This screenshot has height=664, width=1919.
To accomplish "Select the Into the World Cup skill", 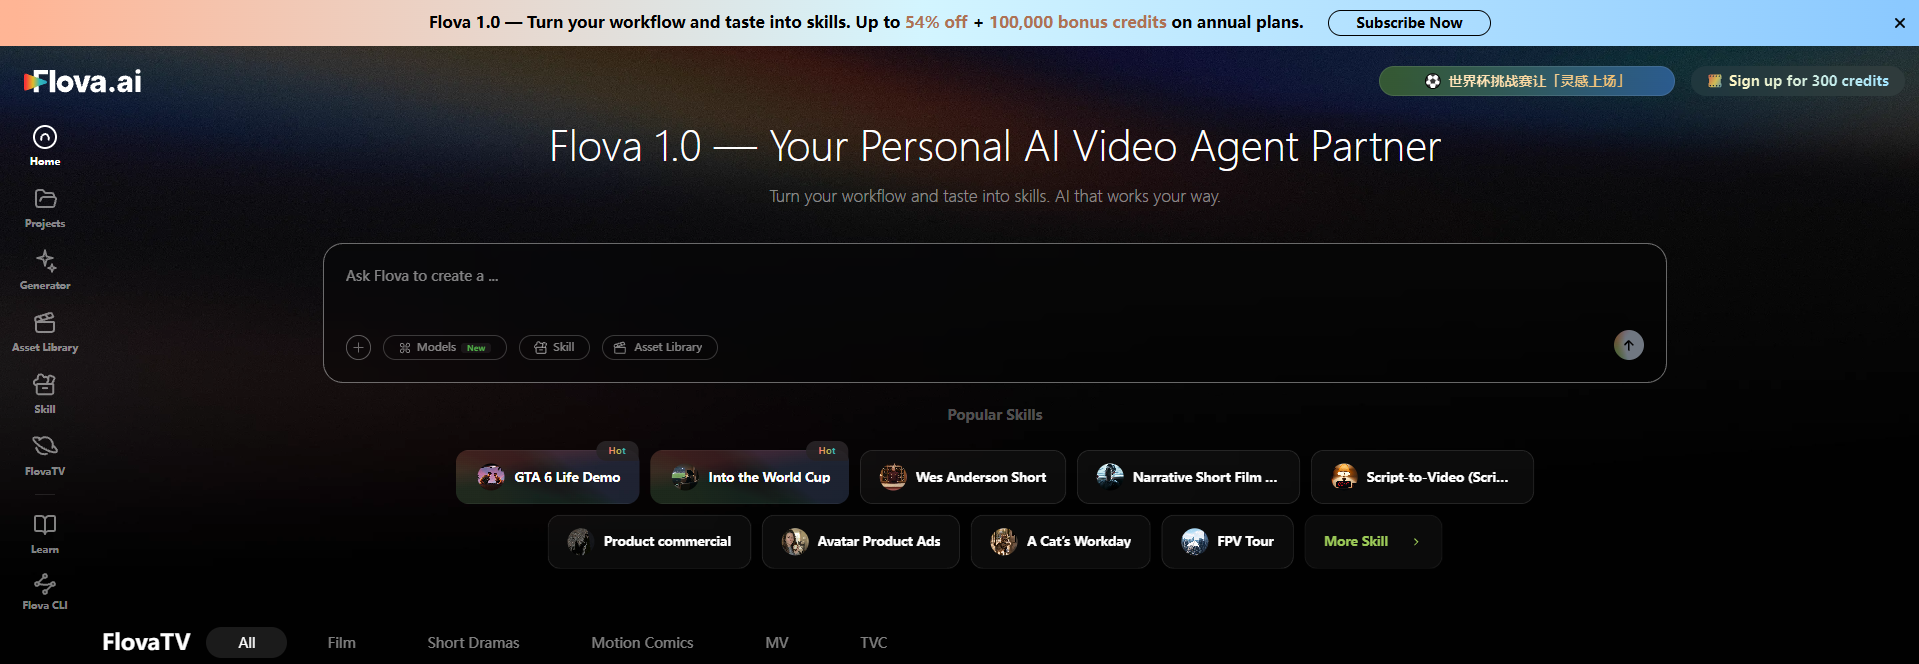I will pyautogui.click(x=749, y=477).
